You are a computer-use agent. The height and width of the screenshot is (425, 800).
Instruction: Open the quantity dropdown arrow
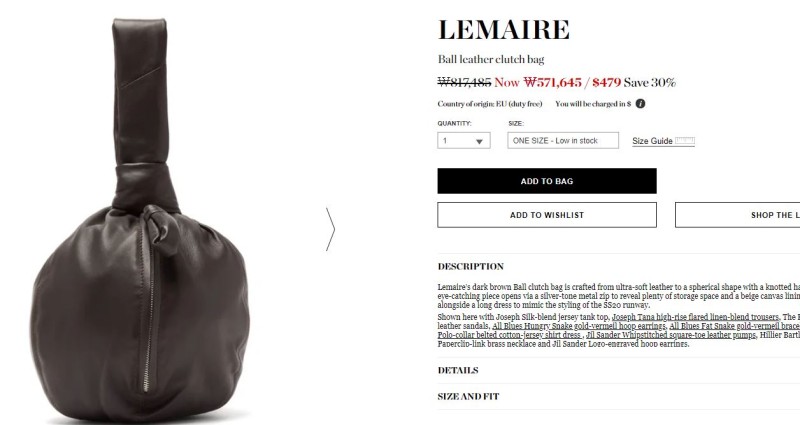479,141
